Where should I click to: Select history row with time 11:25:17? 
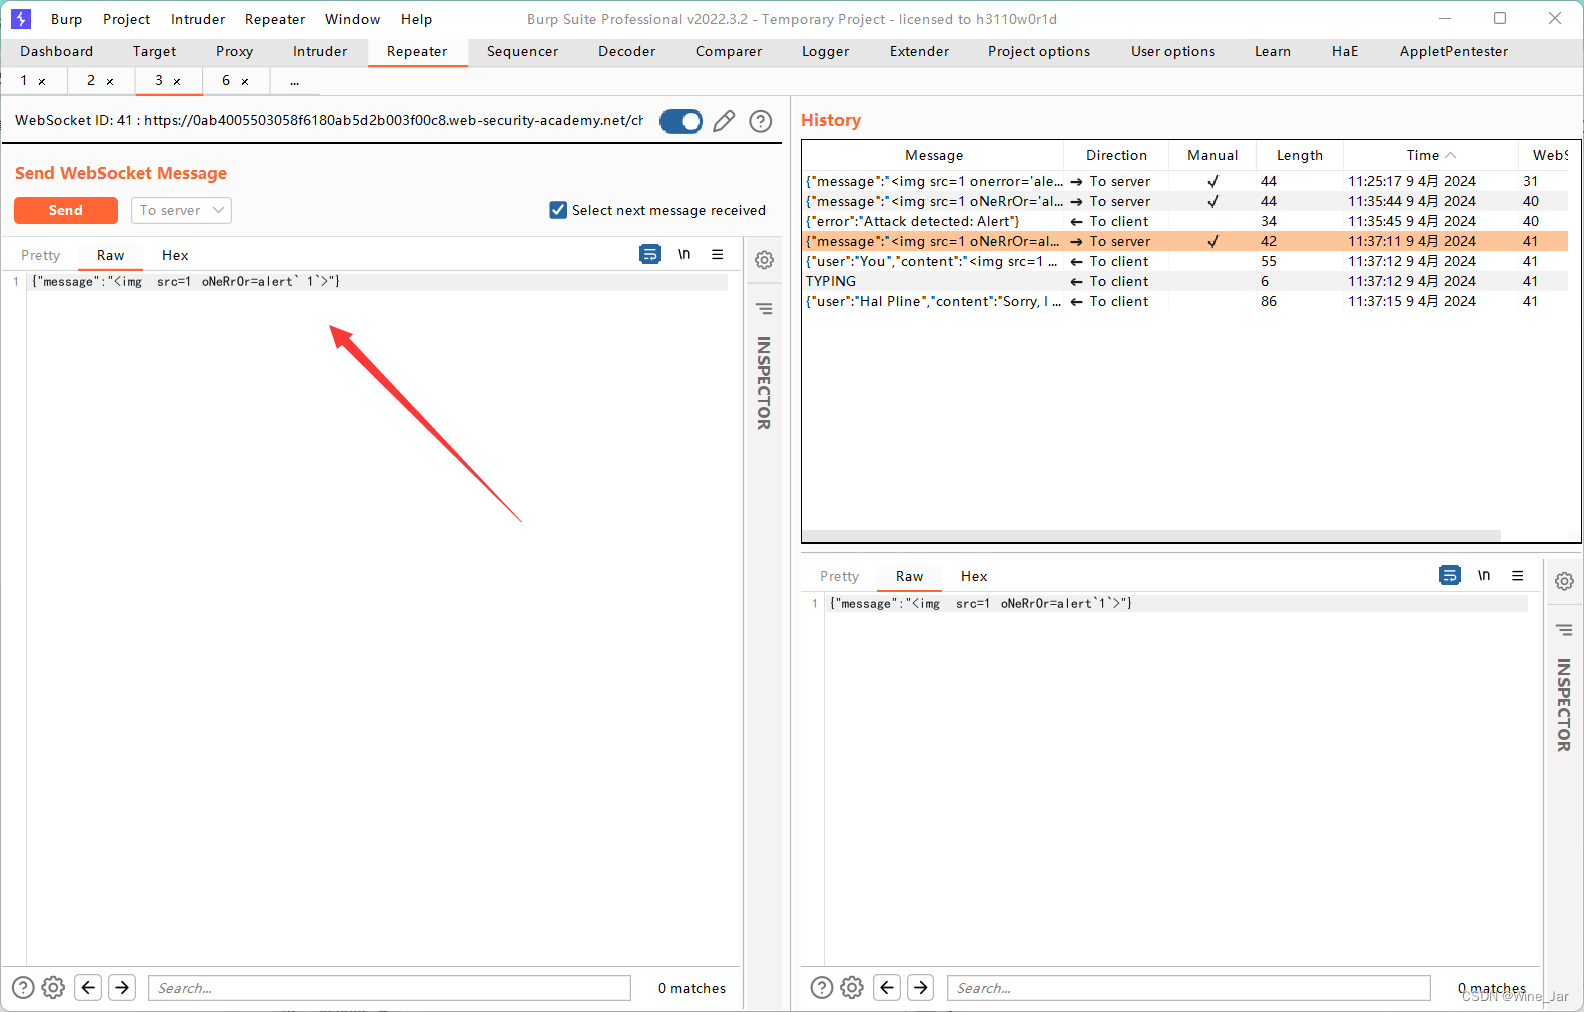1186,181
